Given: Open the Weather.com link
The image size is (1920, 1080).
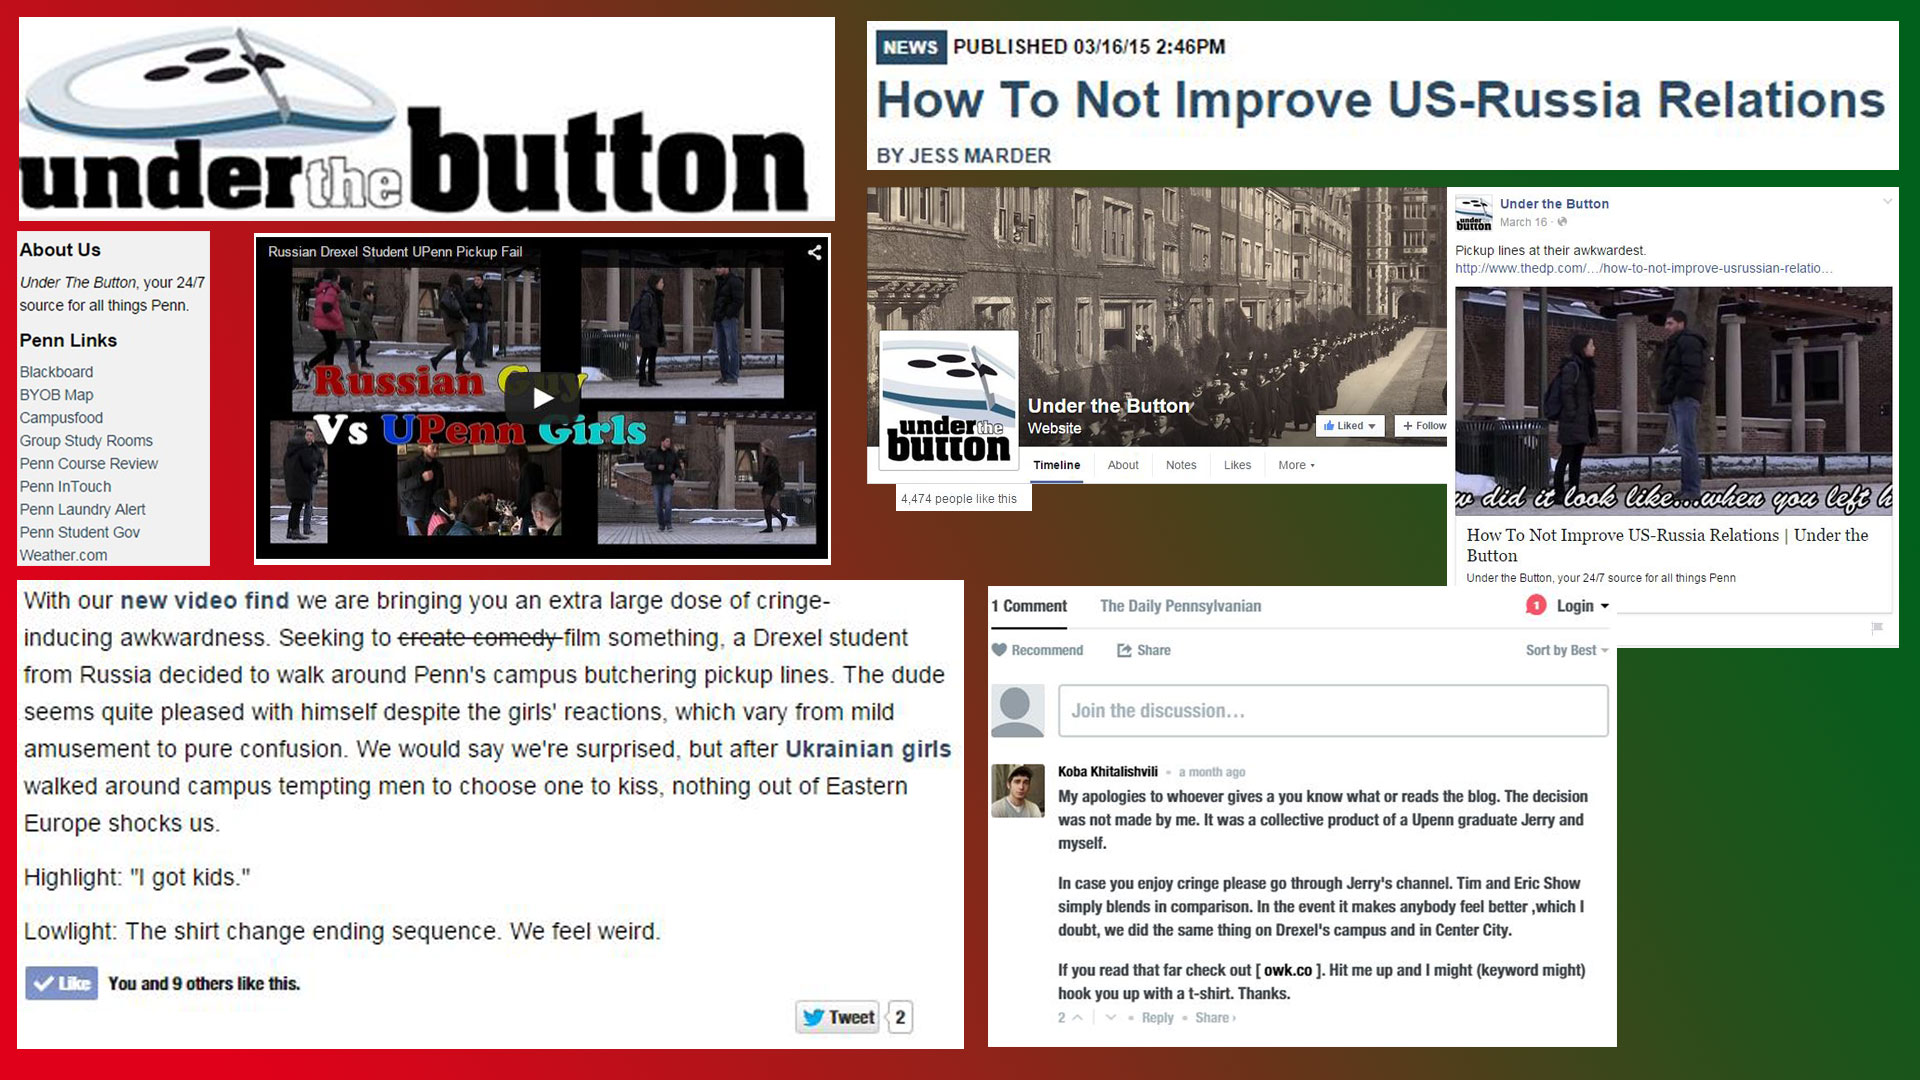Looking at the screenshot, I should (63, 556).
